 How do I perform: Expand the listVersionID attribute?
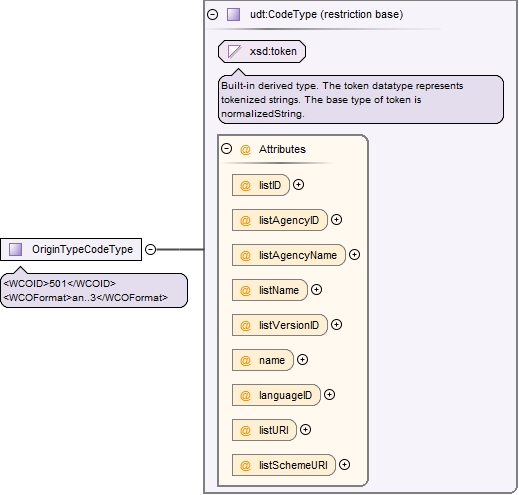coord(336,325)
